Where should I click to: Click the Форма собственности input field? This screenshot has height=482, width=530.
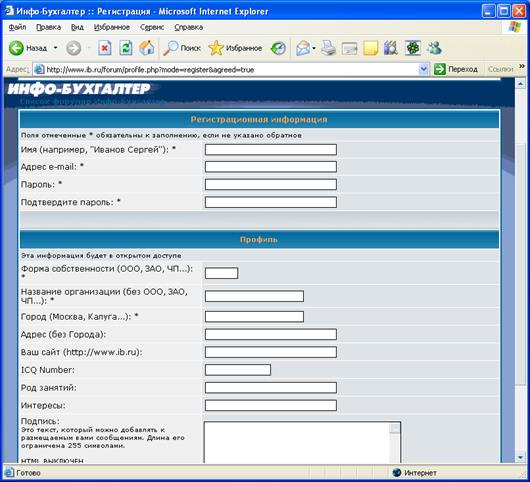(x=221, y=273)
